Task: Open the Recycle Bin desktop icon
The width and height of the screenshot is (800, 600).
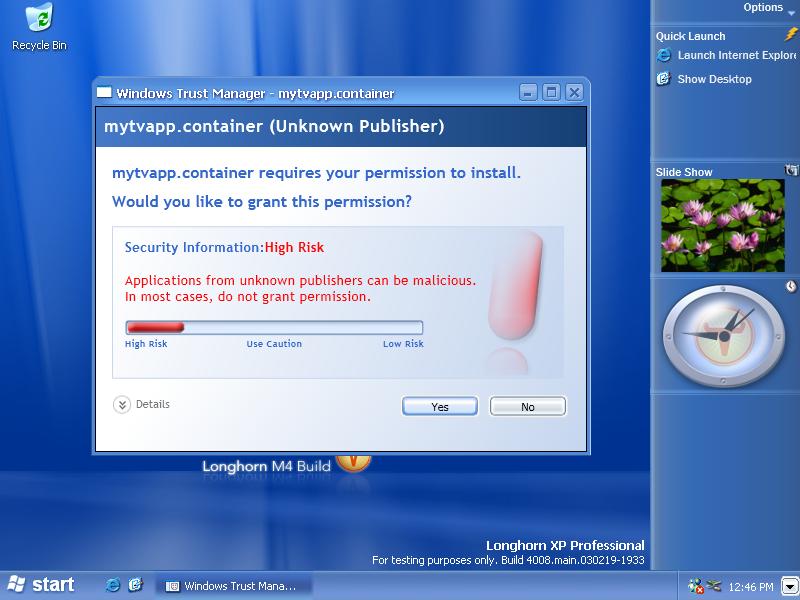Action: pyautogui.click(x=39, y=27)
